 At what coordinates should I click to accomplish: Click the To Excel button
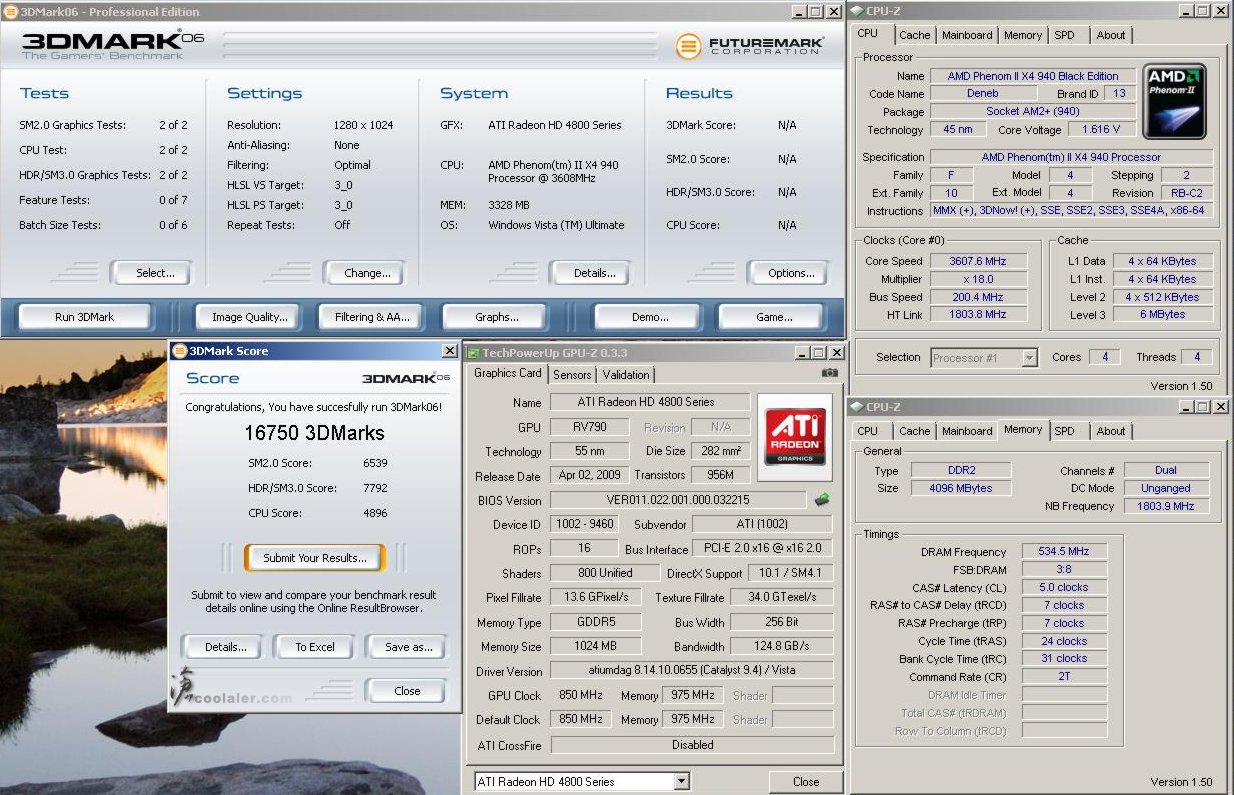[x=315, y=647]
